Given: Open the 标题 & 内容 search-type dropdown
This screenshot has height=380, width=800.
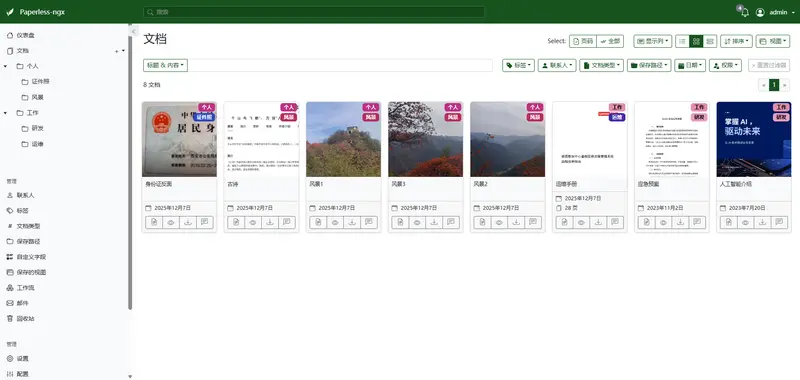Looking at the screenshot, I should pos(165,65).
